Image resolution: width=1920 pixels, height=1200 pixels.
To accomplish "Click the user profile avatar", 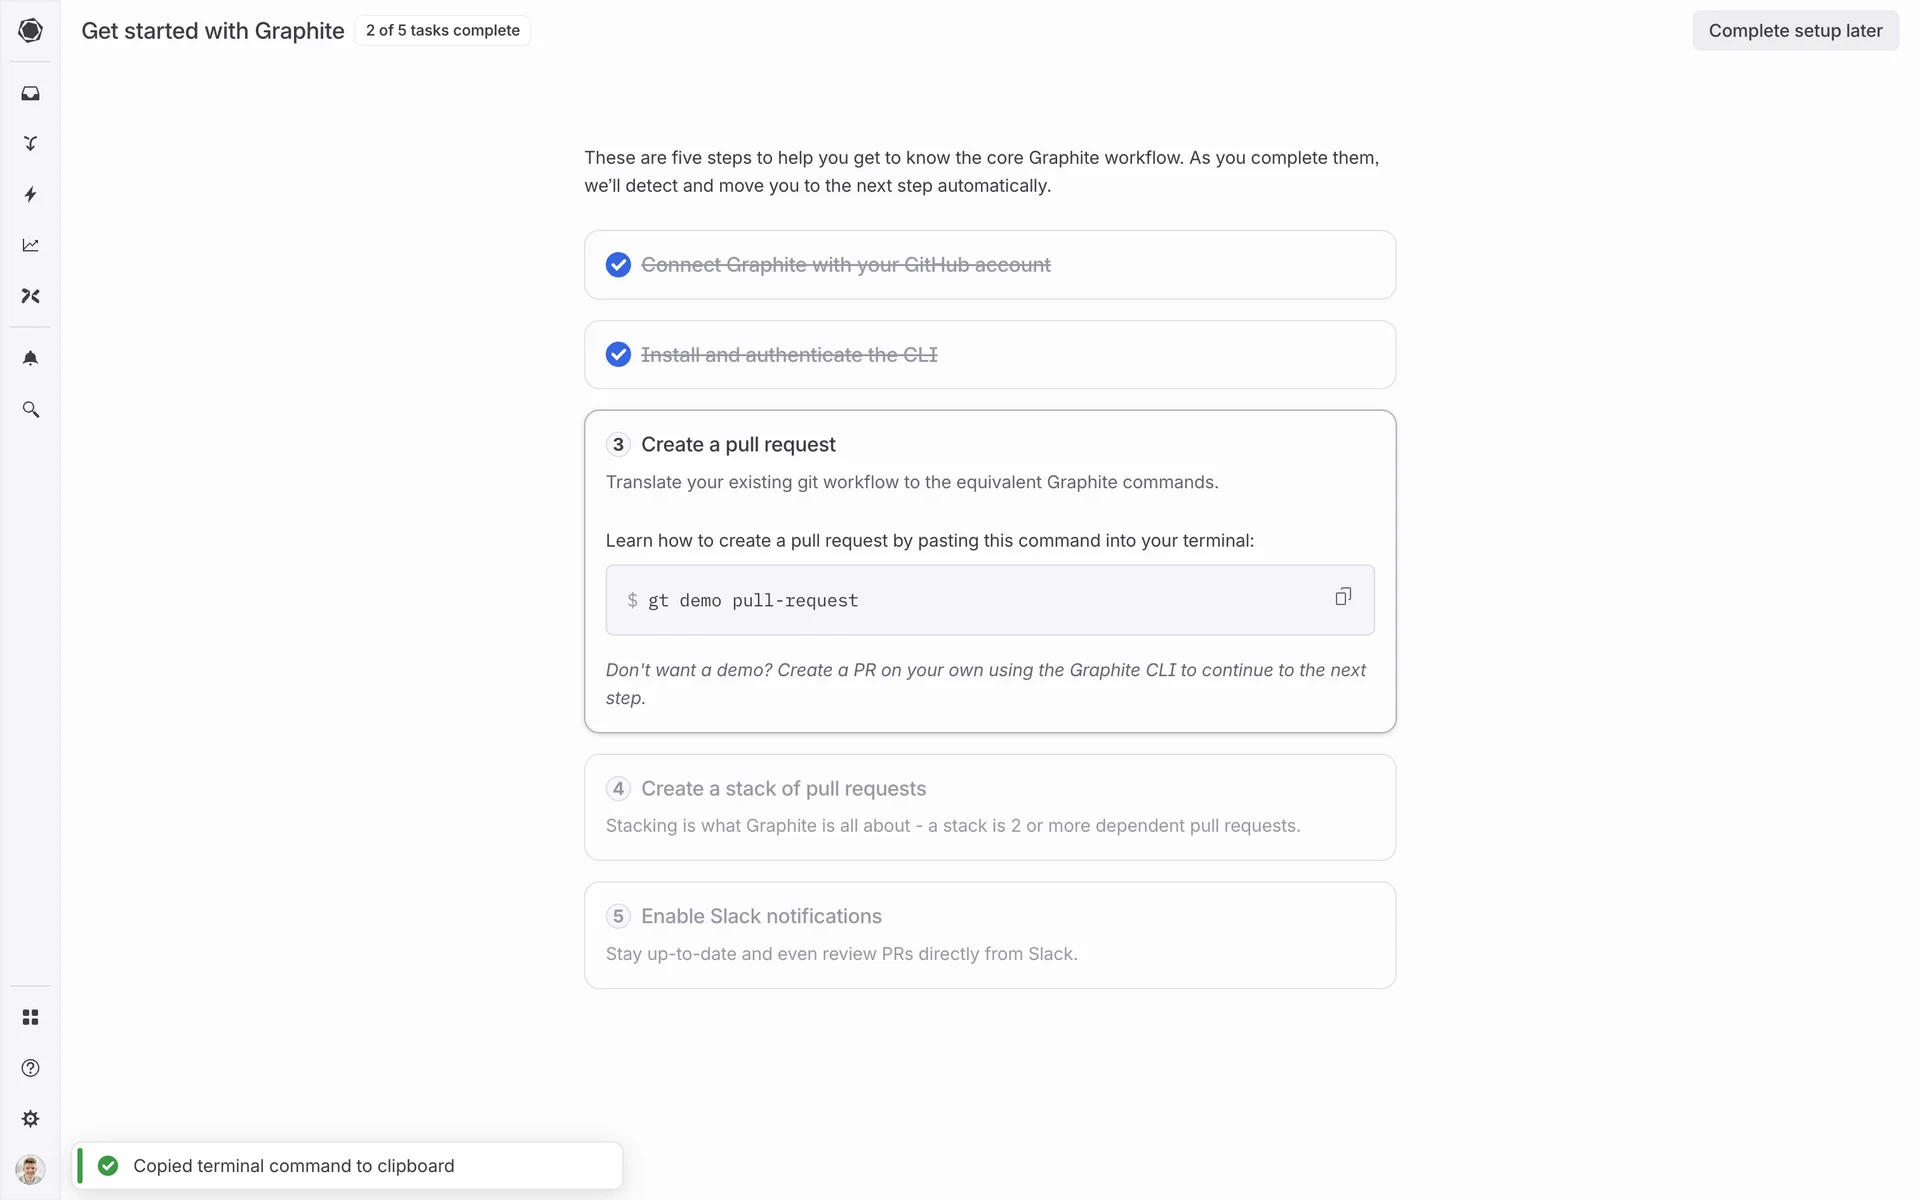I will pos(30,1169).
